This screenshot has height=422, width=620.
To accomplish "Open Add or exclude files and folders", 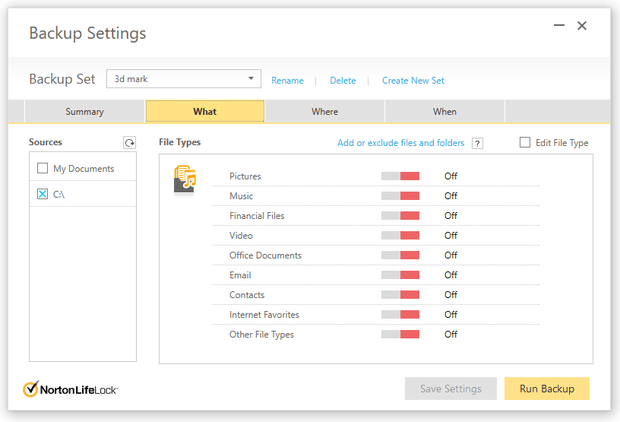I will pos(400,143).
